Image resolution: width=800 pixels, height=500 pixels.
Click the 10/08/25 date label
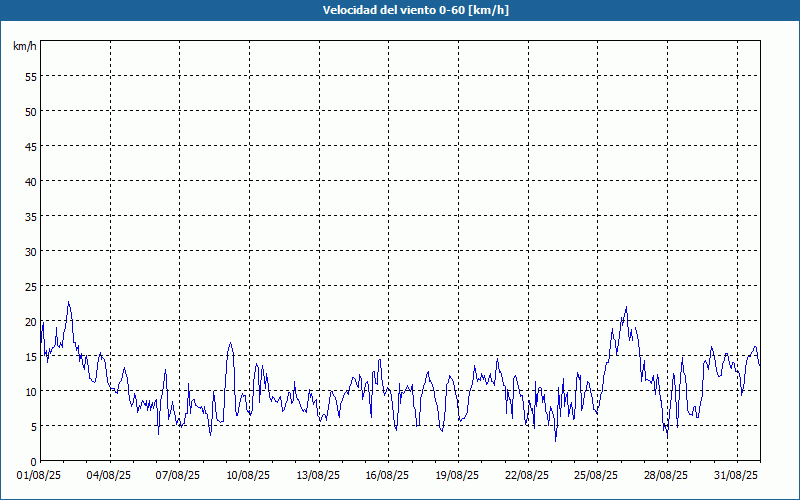point(248,476)
